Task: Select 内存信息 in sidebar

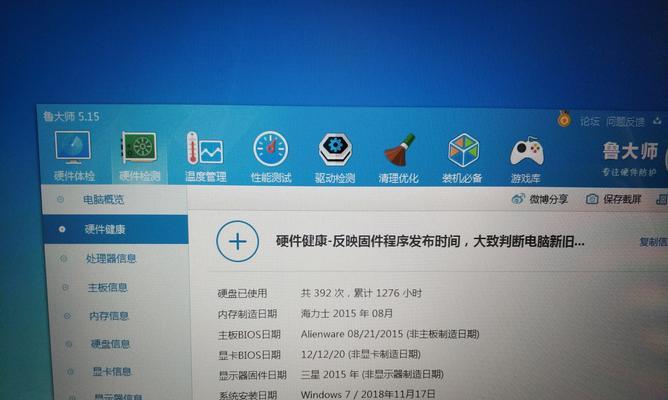Action: pyautogui.click(x=109, y=316)
